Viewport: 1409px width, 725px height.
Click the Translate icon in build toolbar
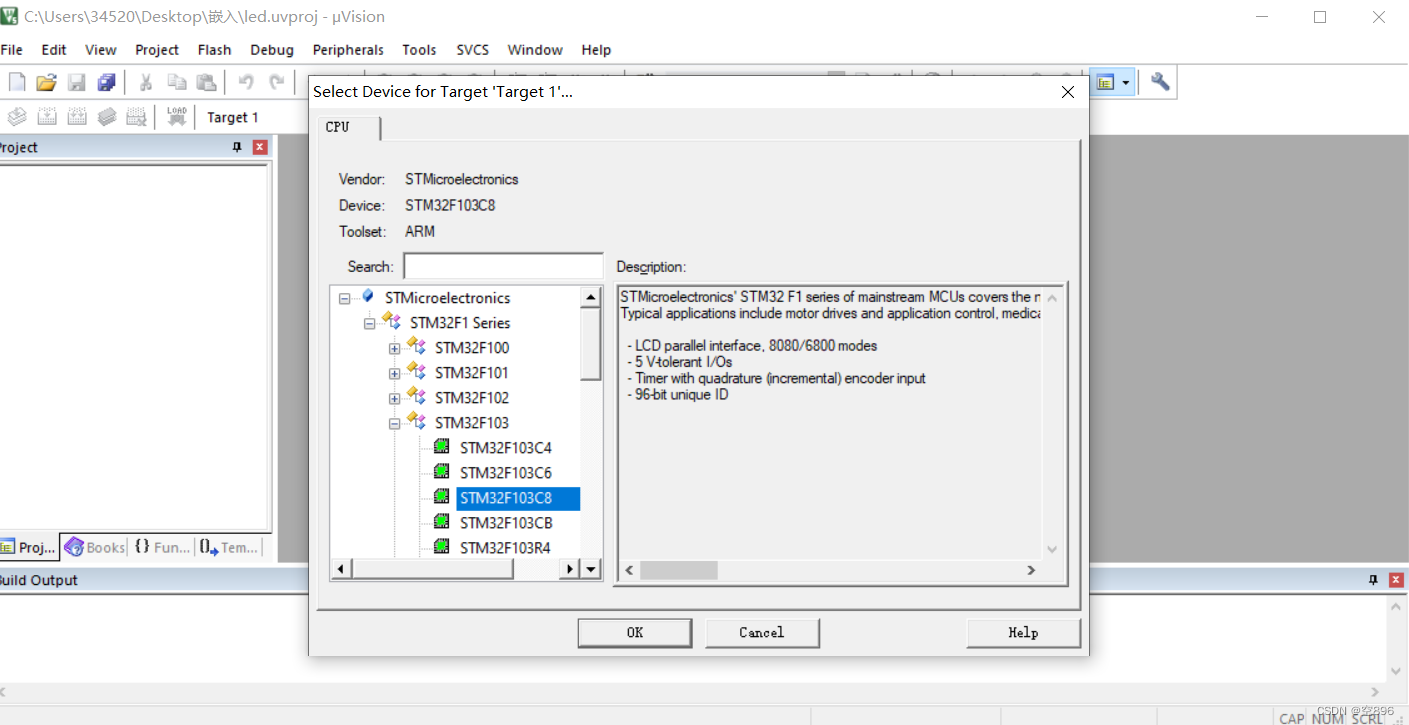[x=17, y=117]
